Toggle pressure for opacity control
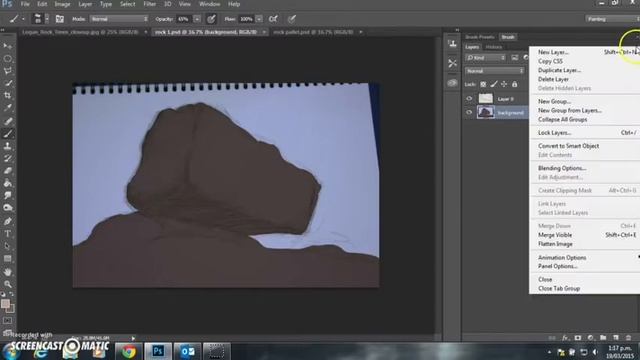Viewport: 640px width, 360px height. (211, 19)
